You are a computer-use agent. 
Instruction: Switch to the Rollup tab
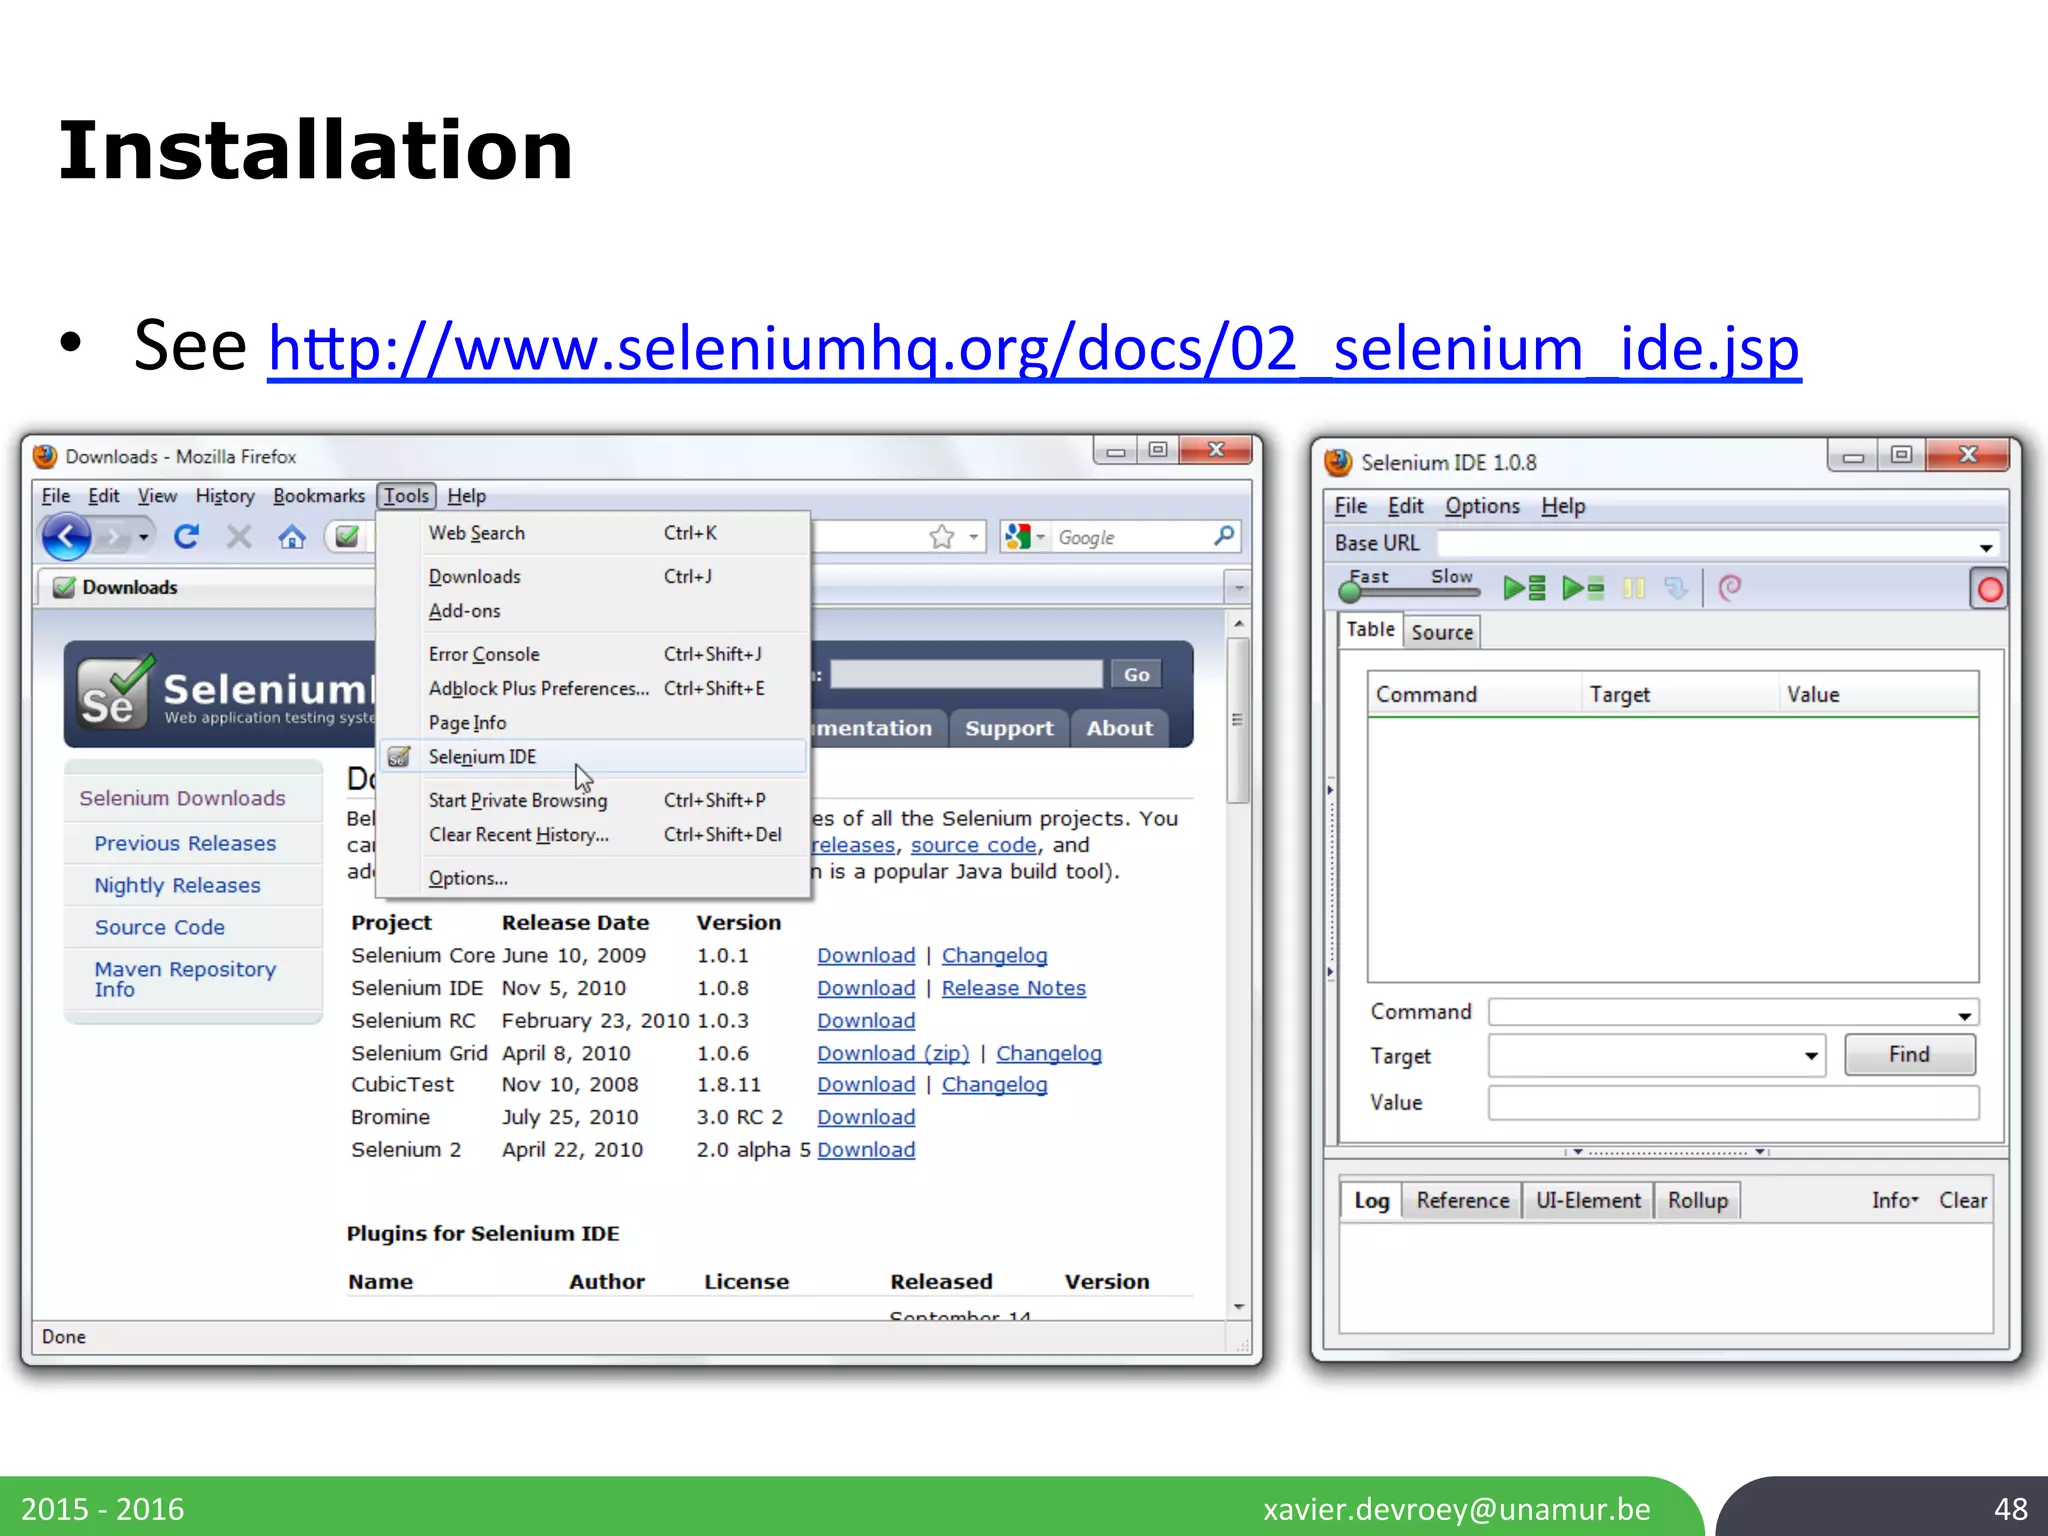coord(1697,1200)
